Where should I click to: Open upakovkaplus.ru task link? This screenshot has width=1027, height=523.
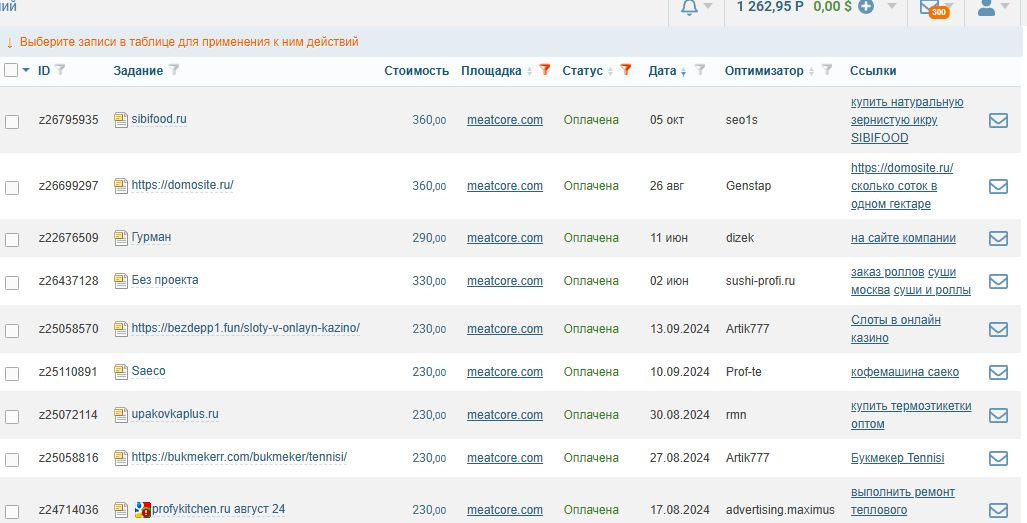pyautogui.click(x=175, y=414)
